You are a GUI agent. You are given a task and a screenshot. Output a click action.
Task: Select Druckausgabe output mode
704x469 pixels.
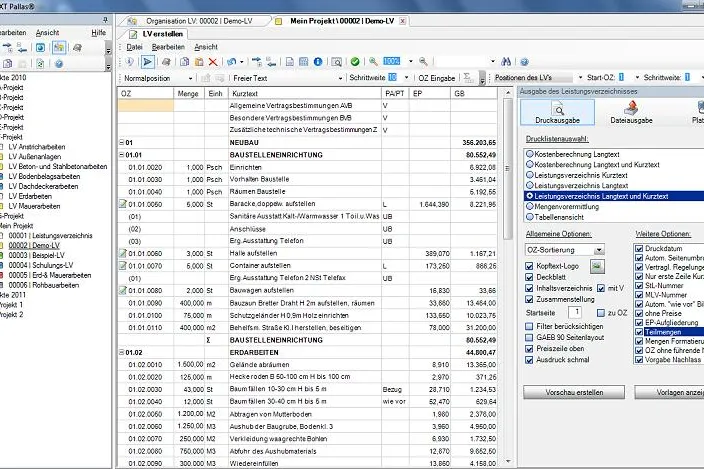coord(558,112)
